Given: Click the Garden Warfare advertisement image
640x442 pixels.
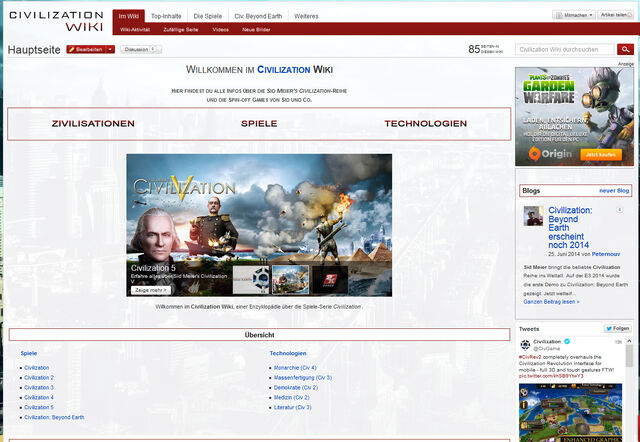Looking at the screenshot, I should [574, 116].
